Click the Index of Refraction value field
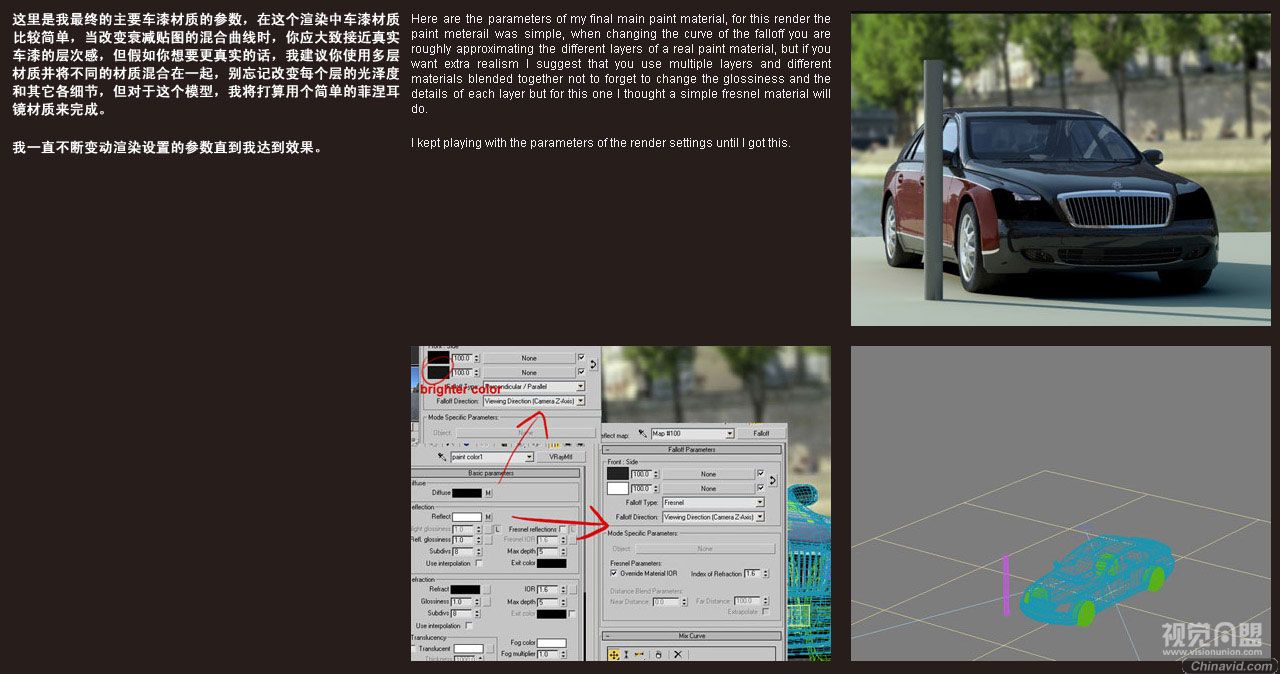 coord(751,573)
